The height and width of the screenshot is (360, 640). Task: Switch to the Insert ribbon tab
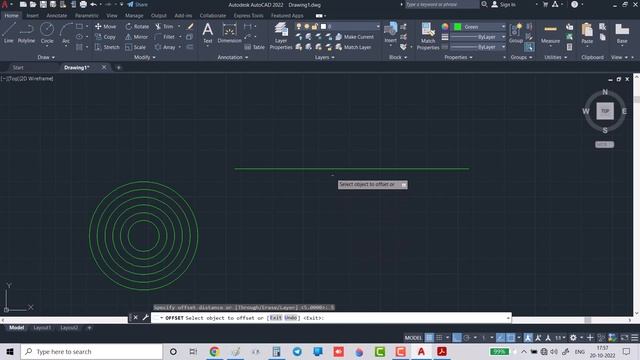[32, 16]
